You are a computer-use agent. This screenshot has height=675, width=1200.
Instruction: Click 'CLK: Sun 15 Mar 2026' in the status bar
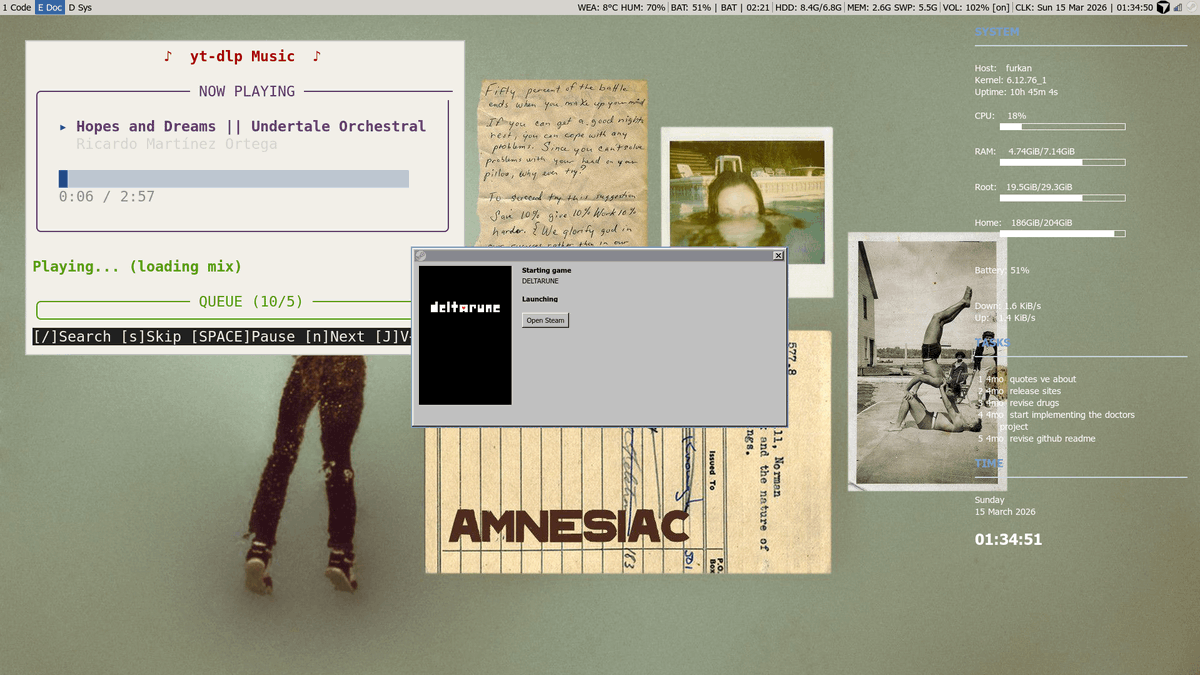[x=1062, y=7]
